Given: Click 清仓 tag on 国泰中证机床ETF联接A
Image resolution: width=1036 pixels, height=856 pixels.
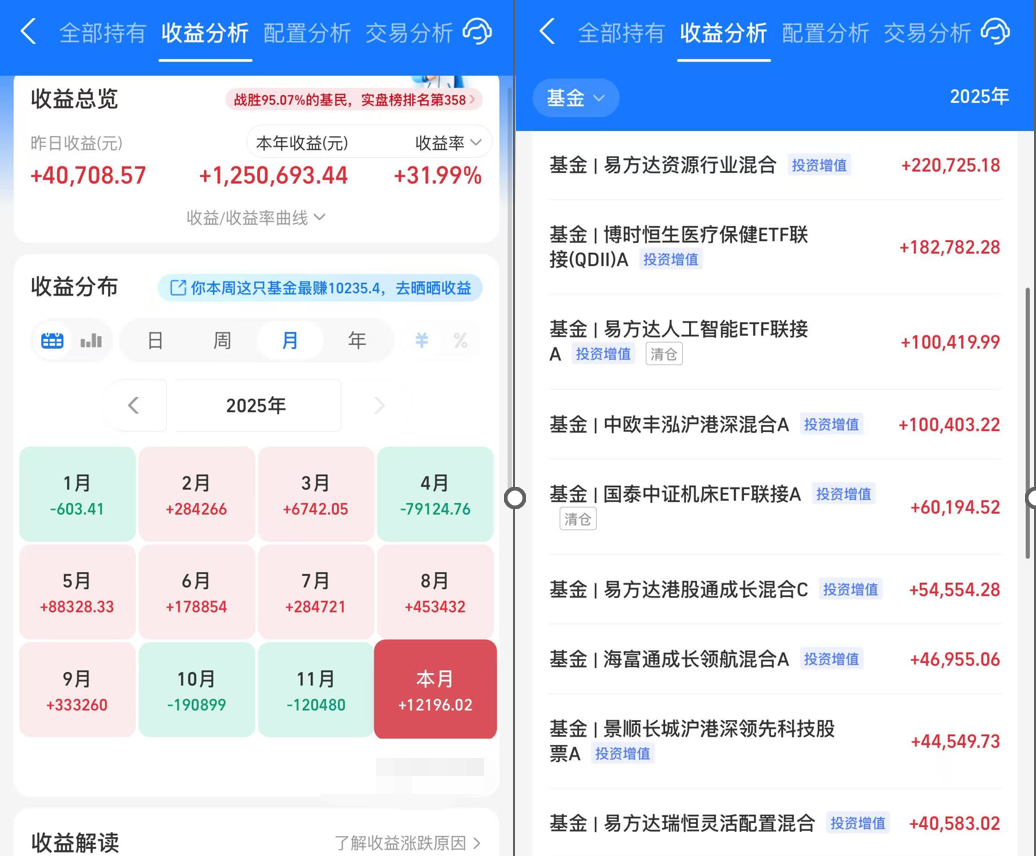Looking at the screenshot, I should [x=578, y=519].
